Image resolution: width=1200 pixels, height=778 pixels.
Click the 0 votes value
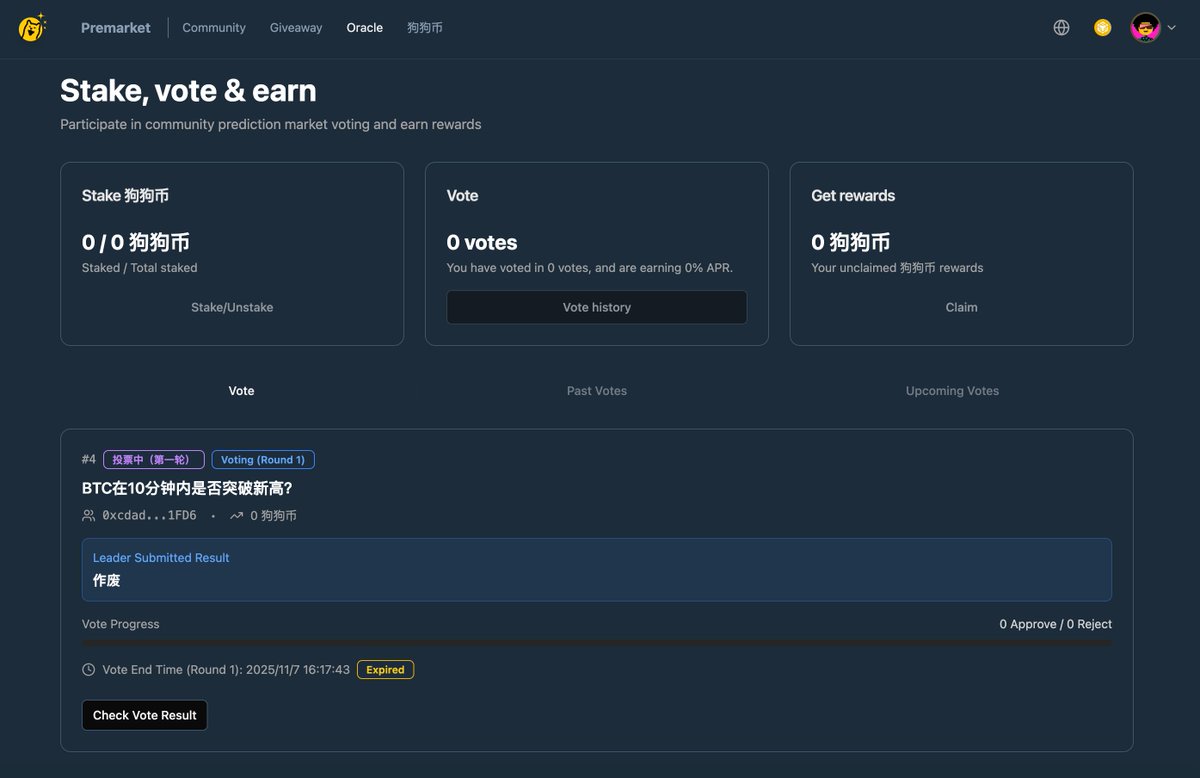(x=482, y=242)
